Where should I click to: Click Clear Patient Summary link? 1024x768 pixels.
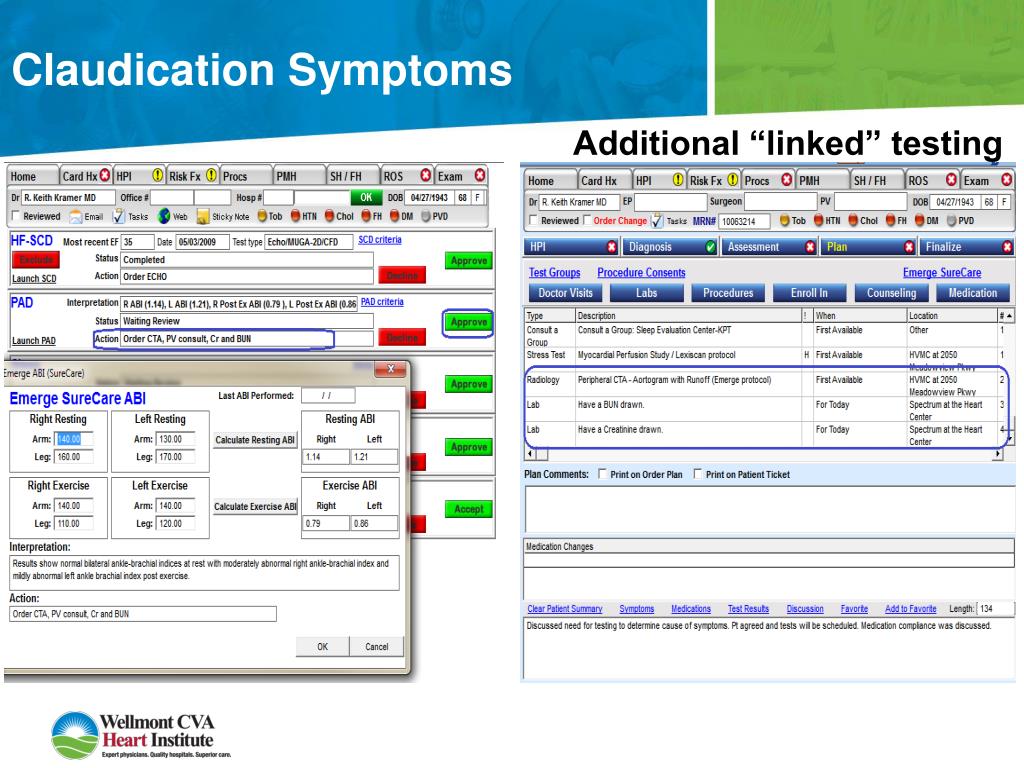point(565,609)
